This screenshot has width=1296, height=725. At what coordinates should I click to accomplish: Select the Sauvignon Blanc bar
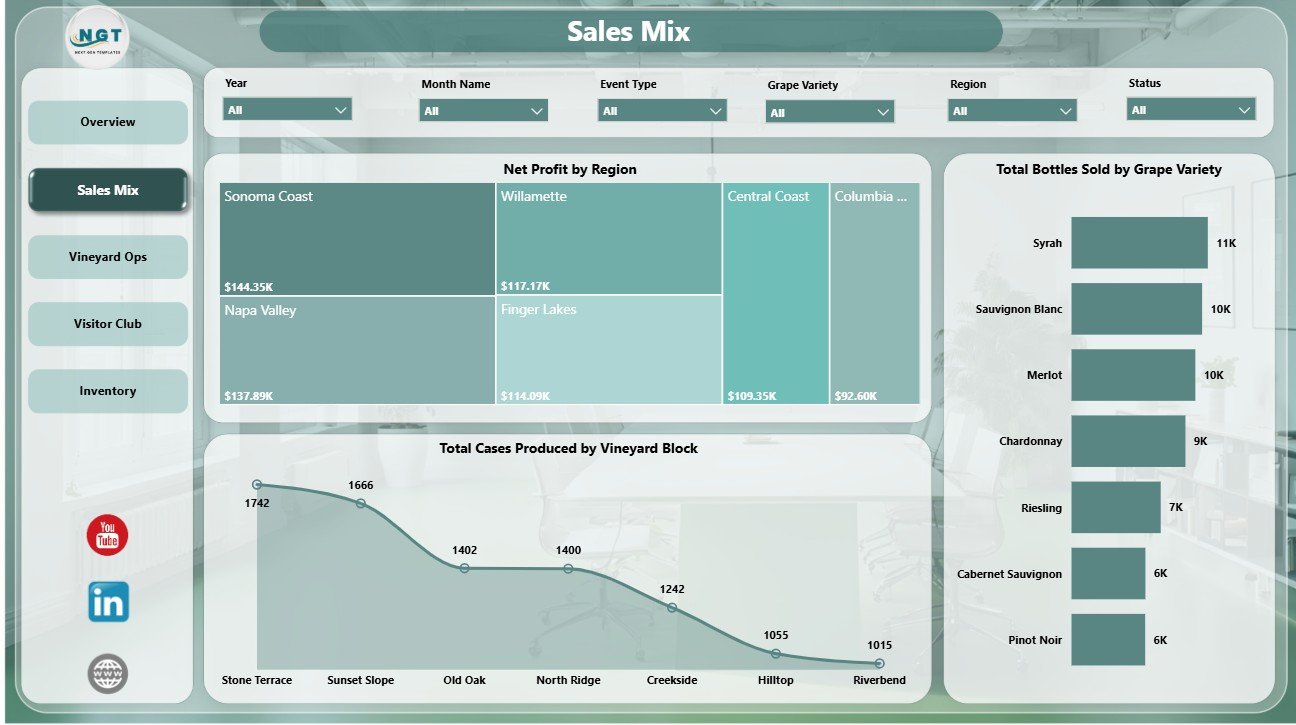point(1136,309)
